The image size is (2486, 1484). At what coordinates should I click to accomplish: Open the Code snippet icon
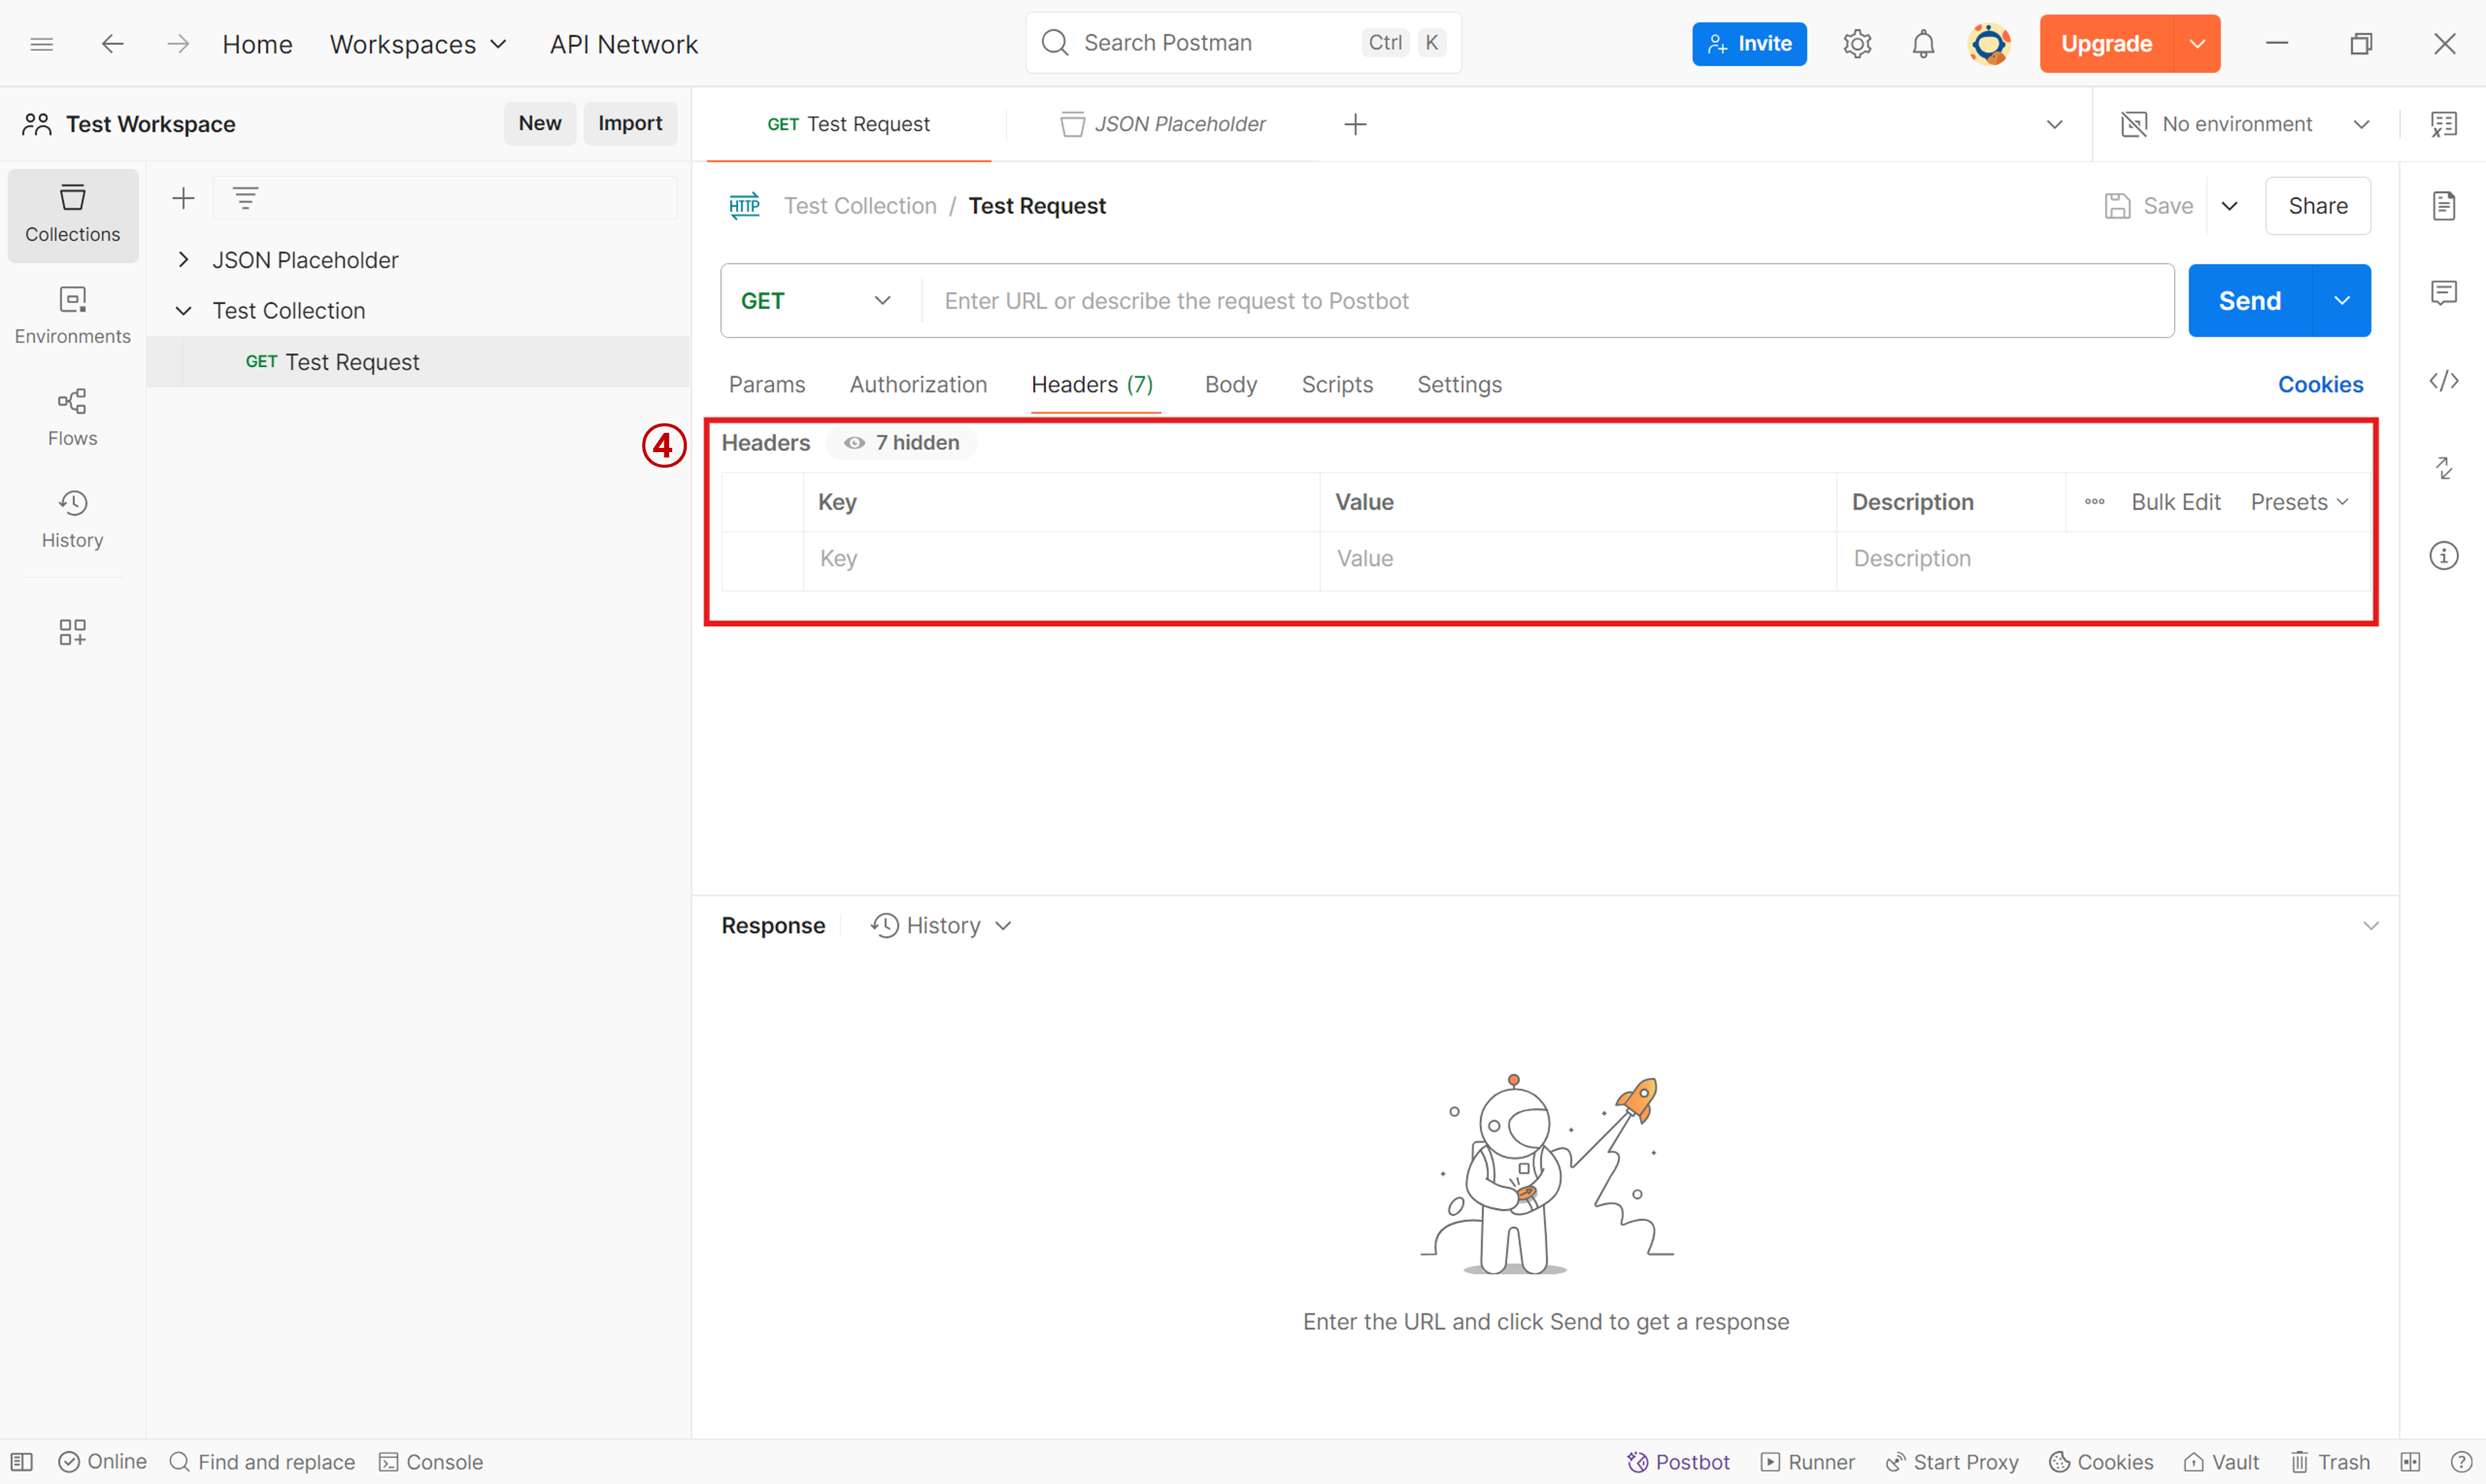[2444, 381]
